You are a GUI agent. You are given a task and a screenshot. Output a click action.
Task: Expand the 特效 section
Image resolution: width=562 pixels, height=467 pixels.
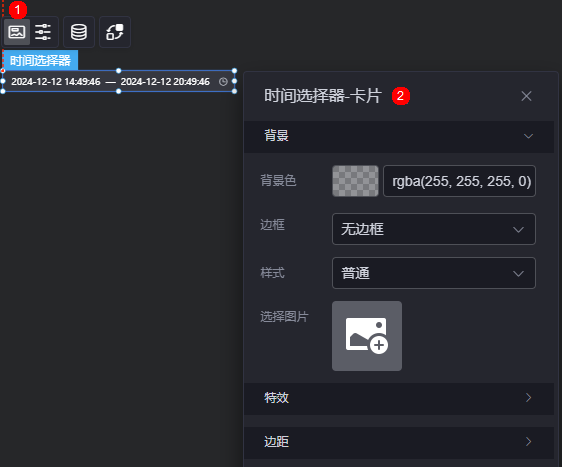click(399, 399)
